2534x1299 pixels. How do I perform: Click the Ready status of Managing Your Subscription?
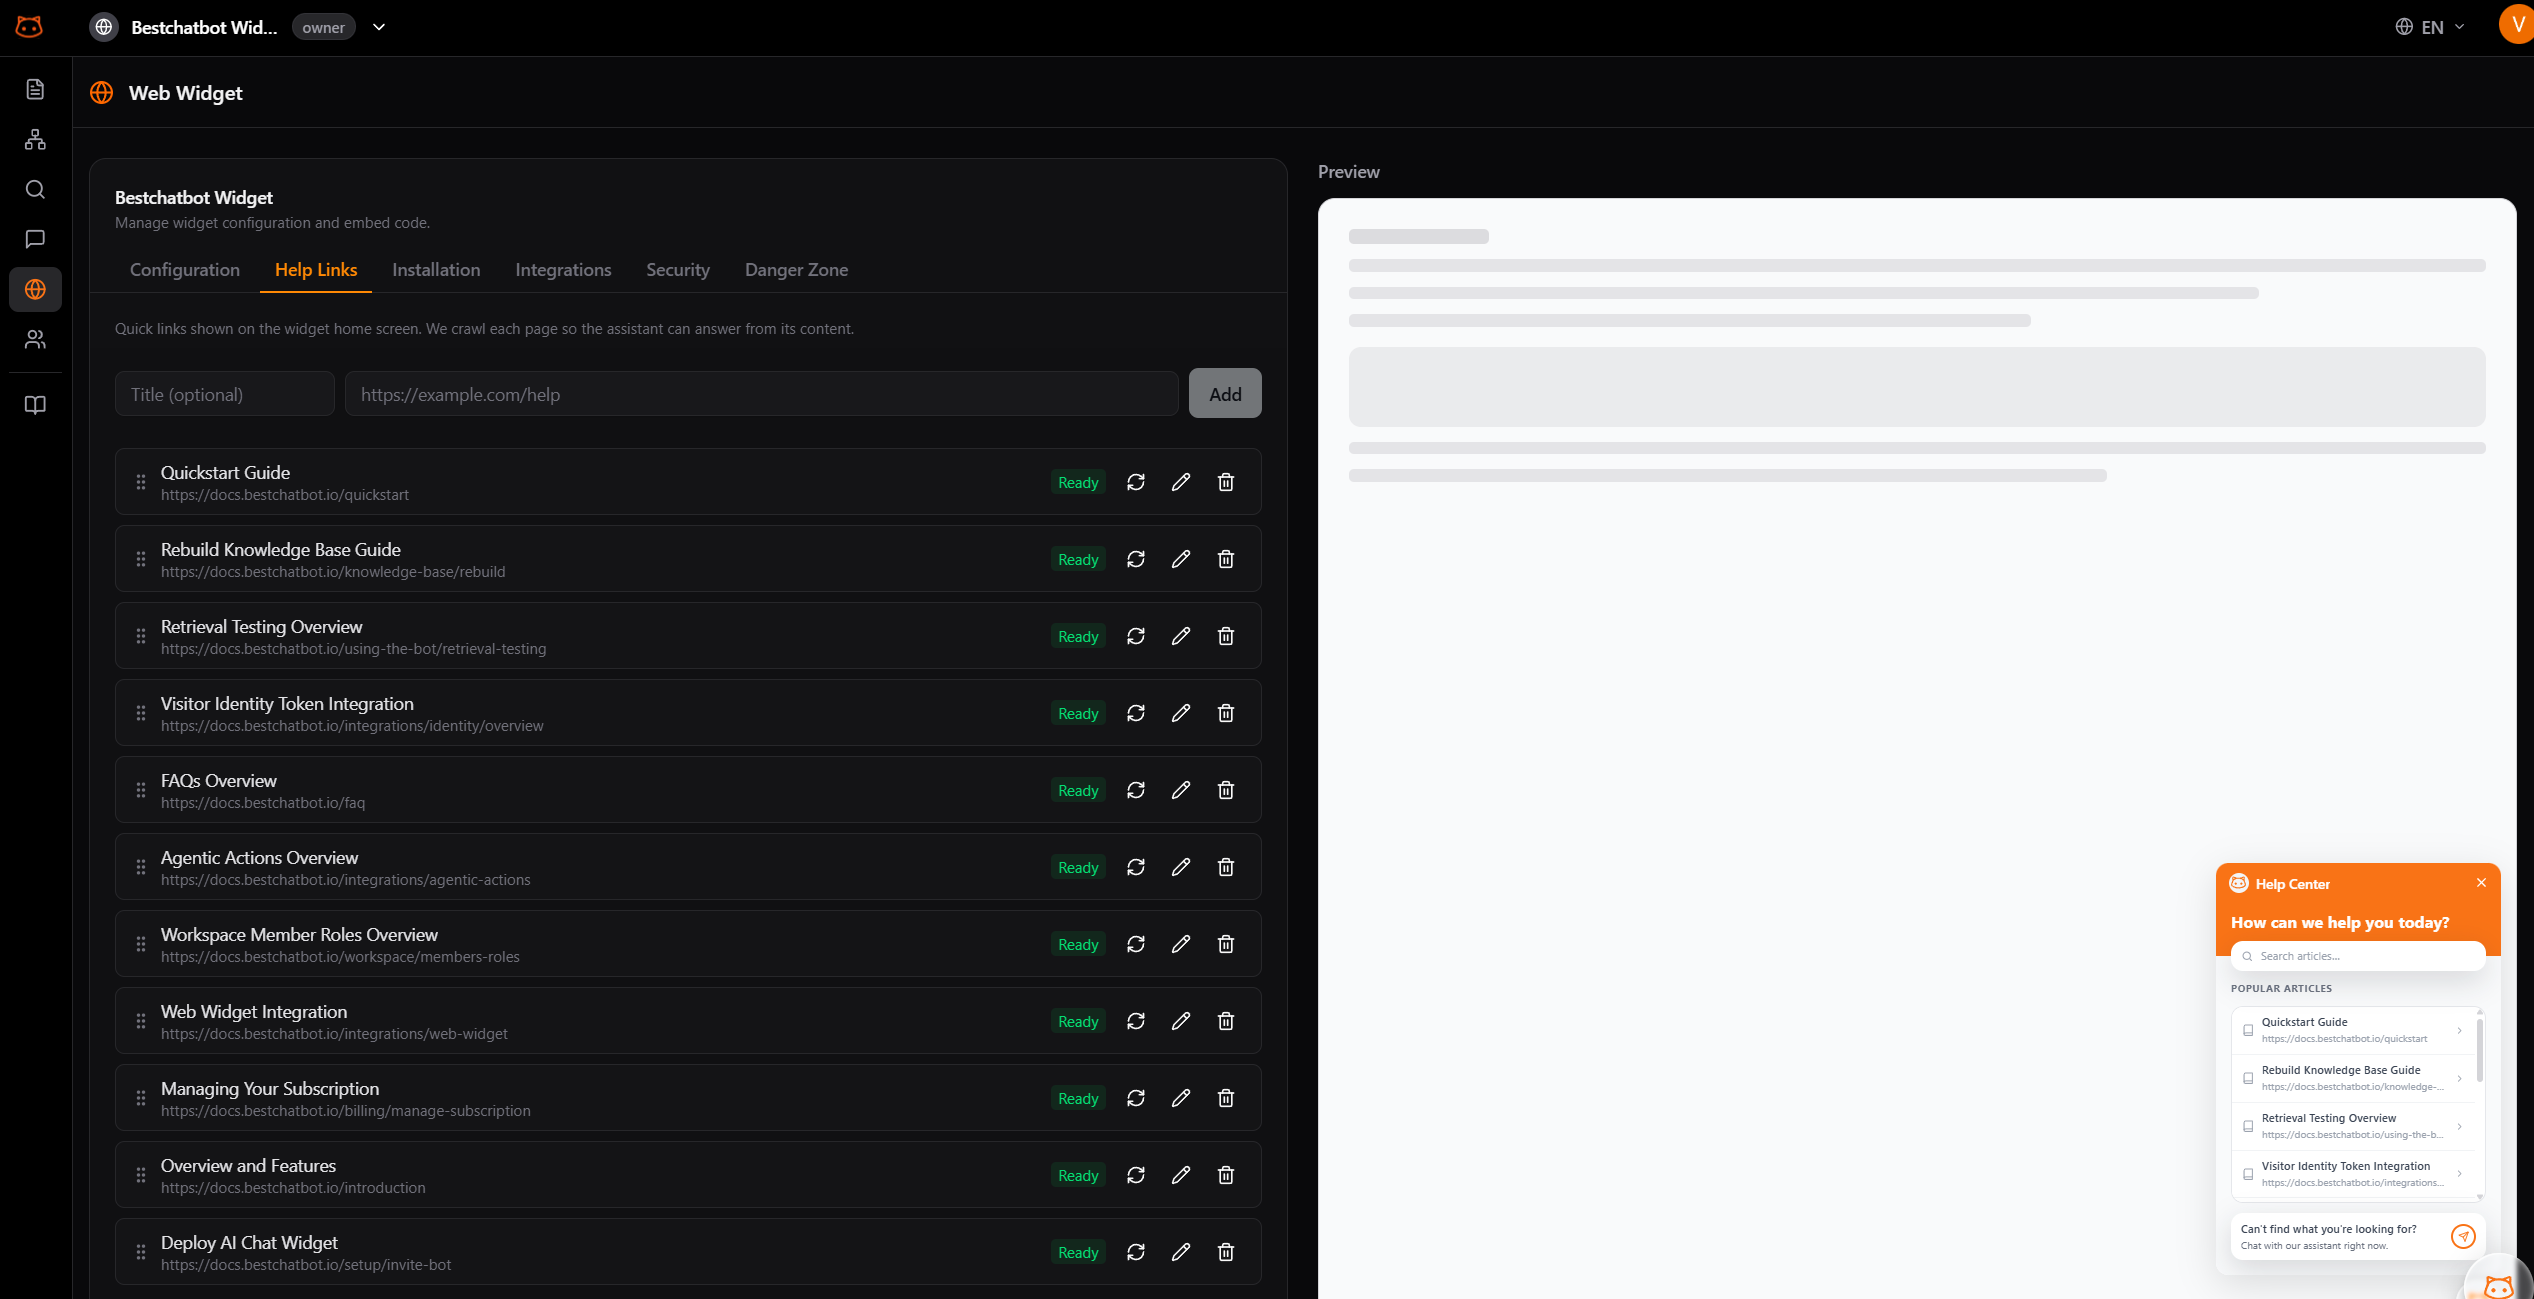pos(1078,1099)
